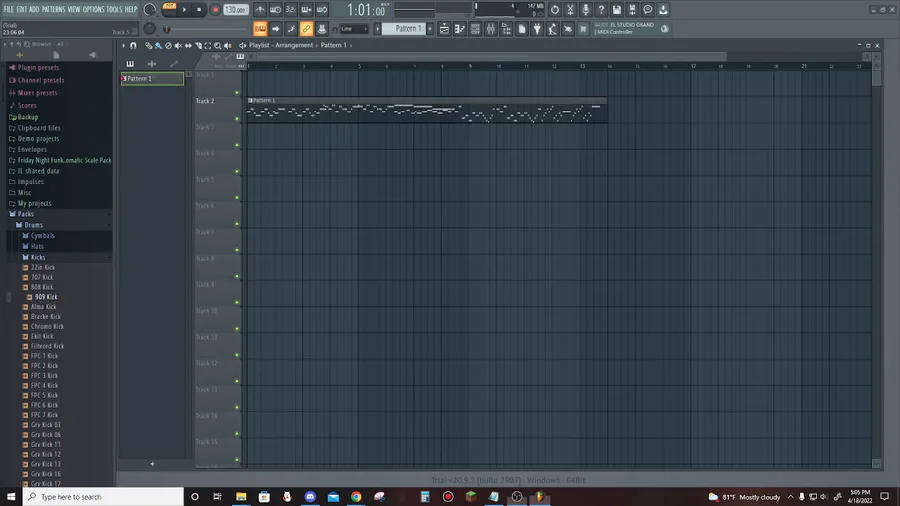
Task: Select the playlist zoom magnifier tool
Action: 218,45
